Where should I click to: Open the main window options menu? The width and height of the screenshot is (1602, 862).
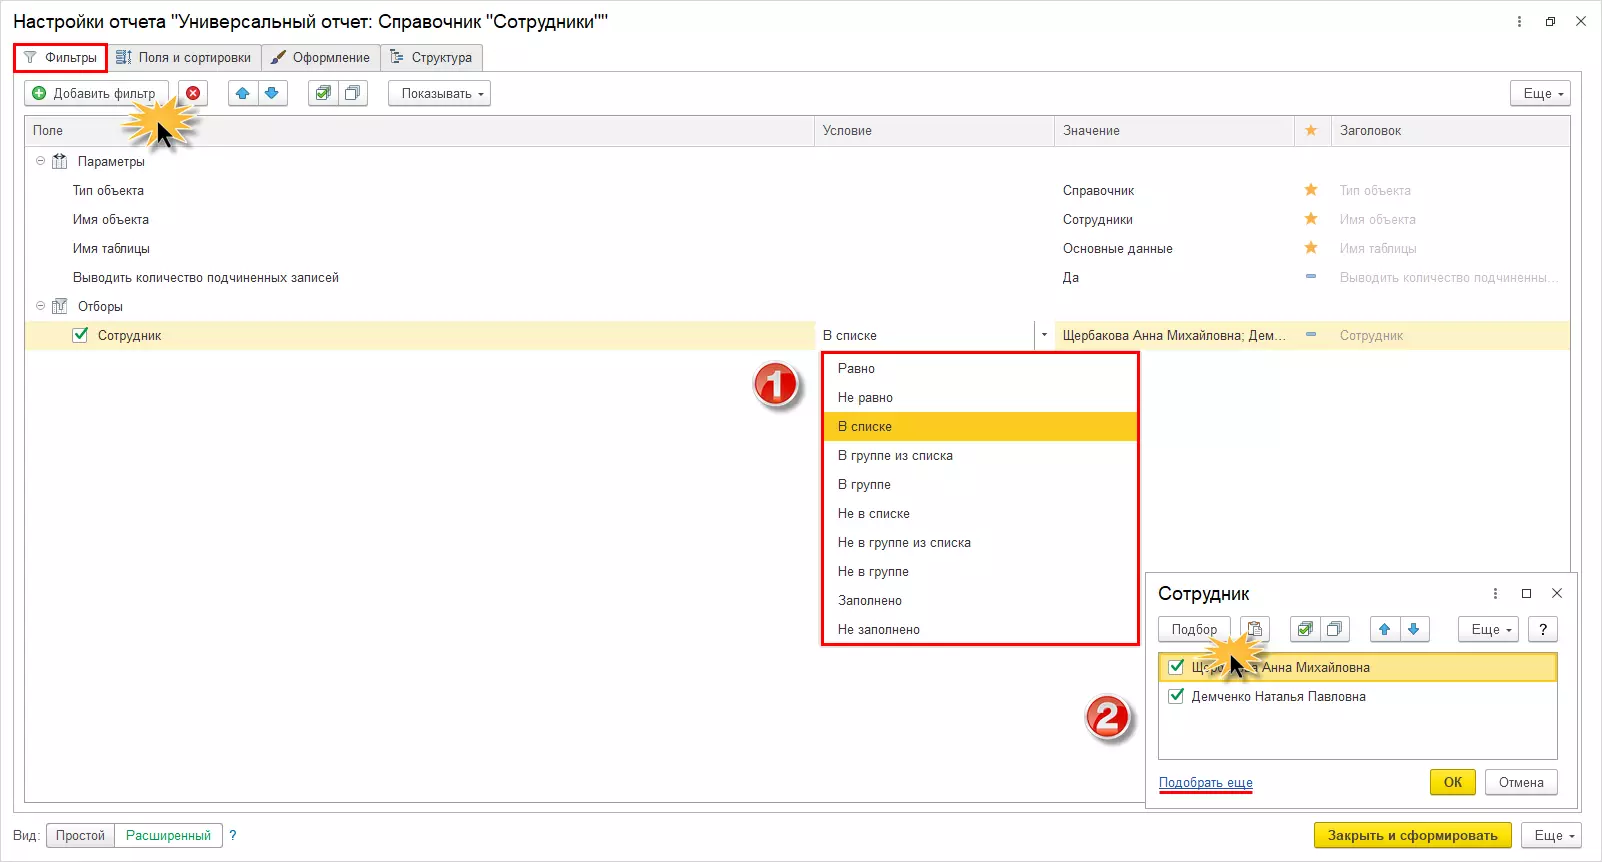pyautogui.click(x=1519, y=21)
